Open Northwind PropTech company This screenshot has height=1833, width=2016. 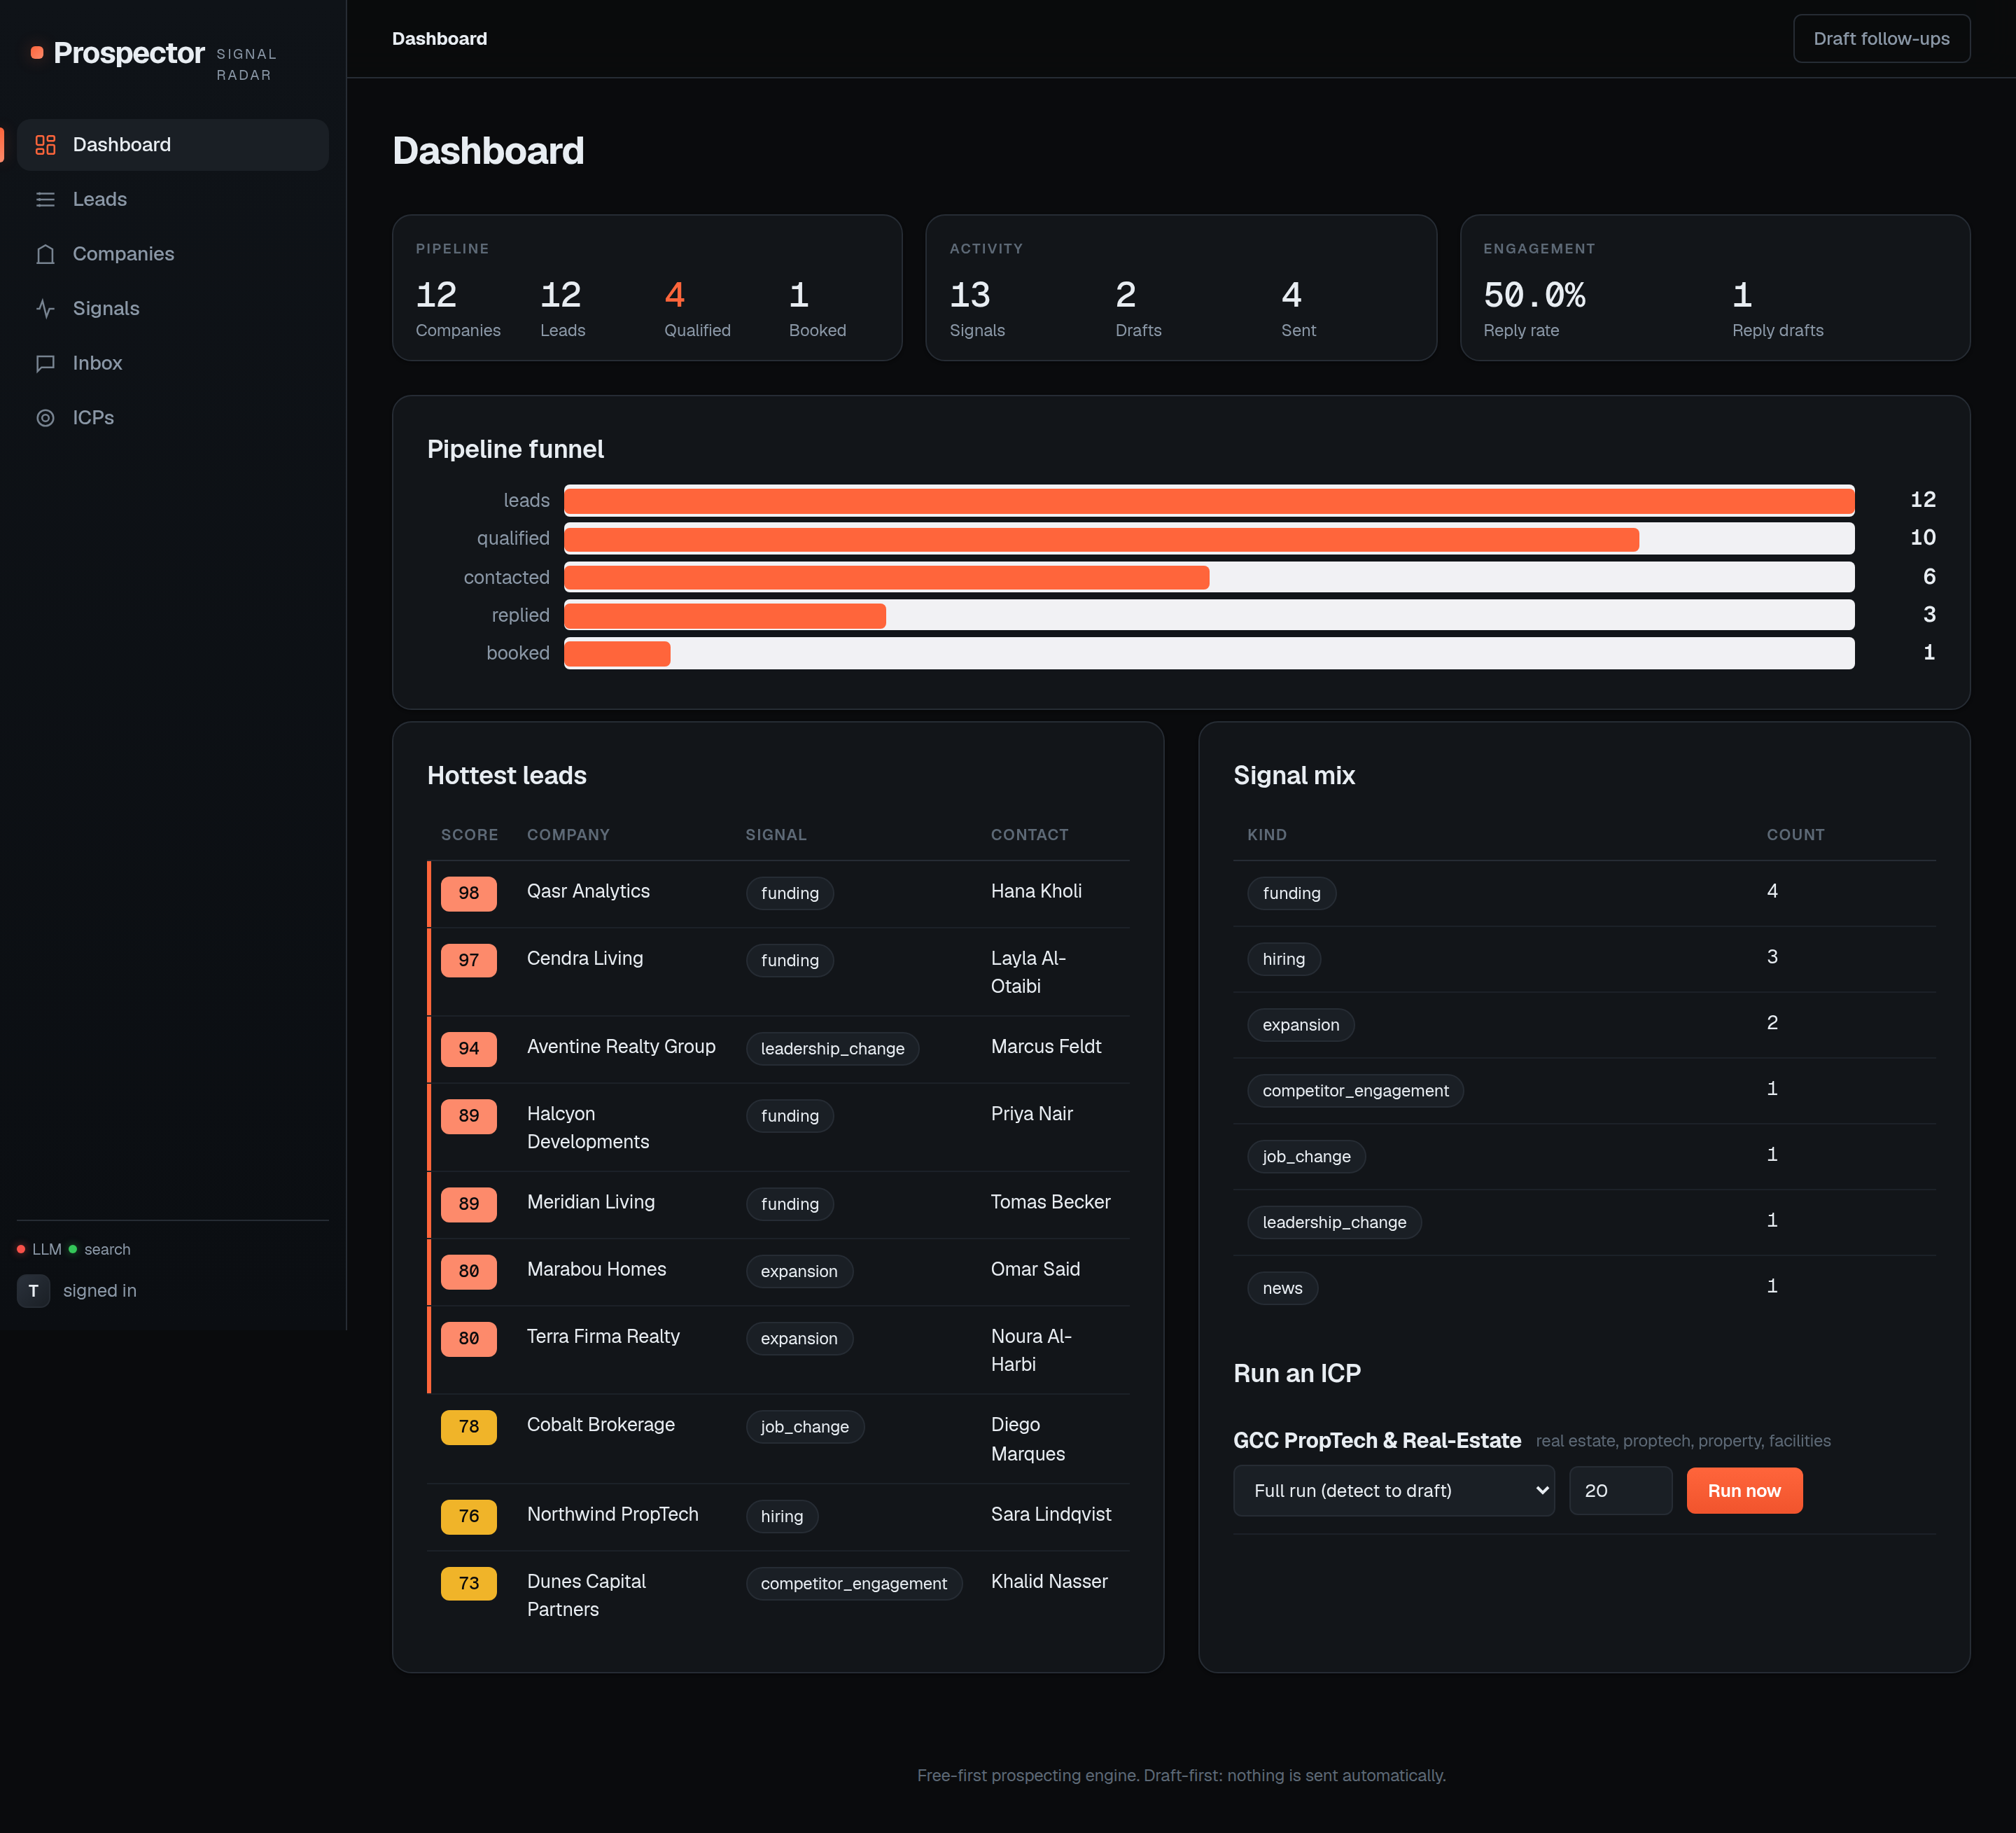[613, 1515]
